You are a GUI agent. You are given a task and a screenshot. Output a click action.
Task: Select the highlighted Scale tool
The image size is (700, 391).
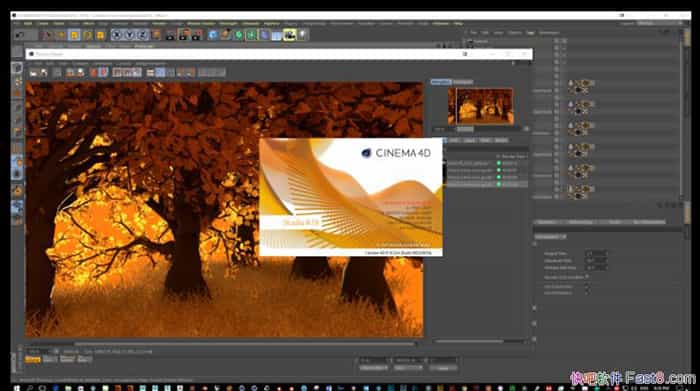[x=74, y=35]
